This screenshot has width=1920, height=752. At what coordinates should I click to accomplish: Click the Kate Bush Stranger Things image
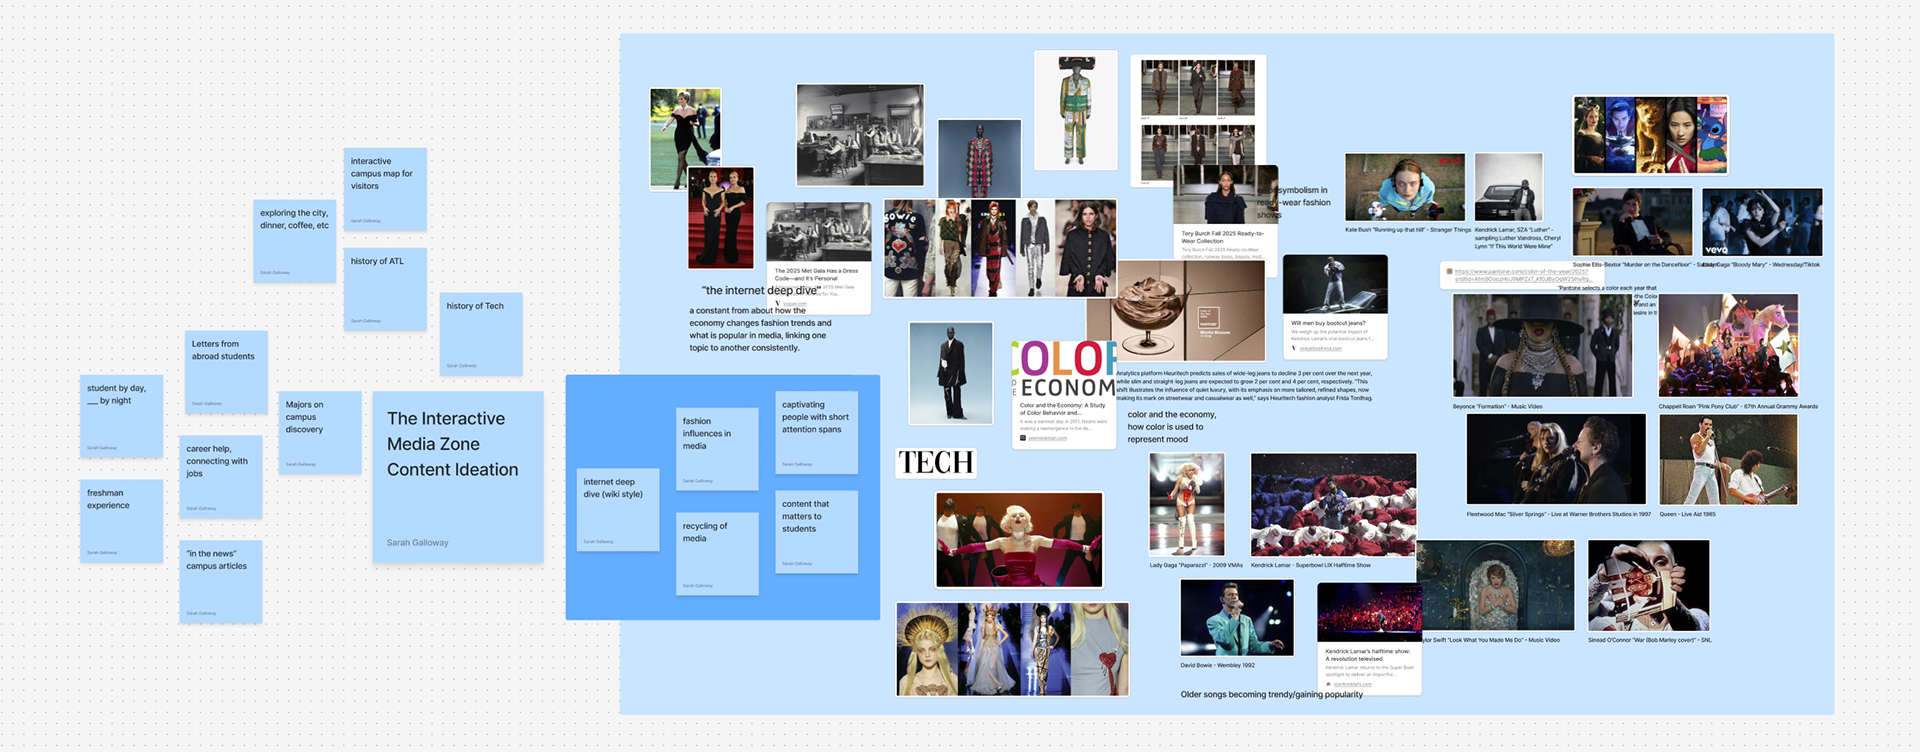pyautogui.click(x=1405, y=187)
